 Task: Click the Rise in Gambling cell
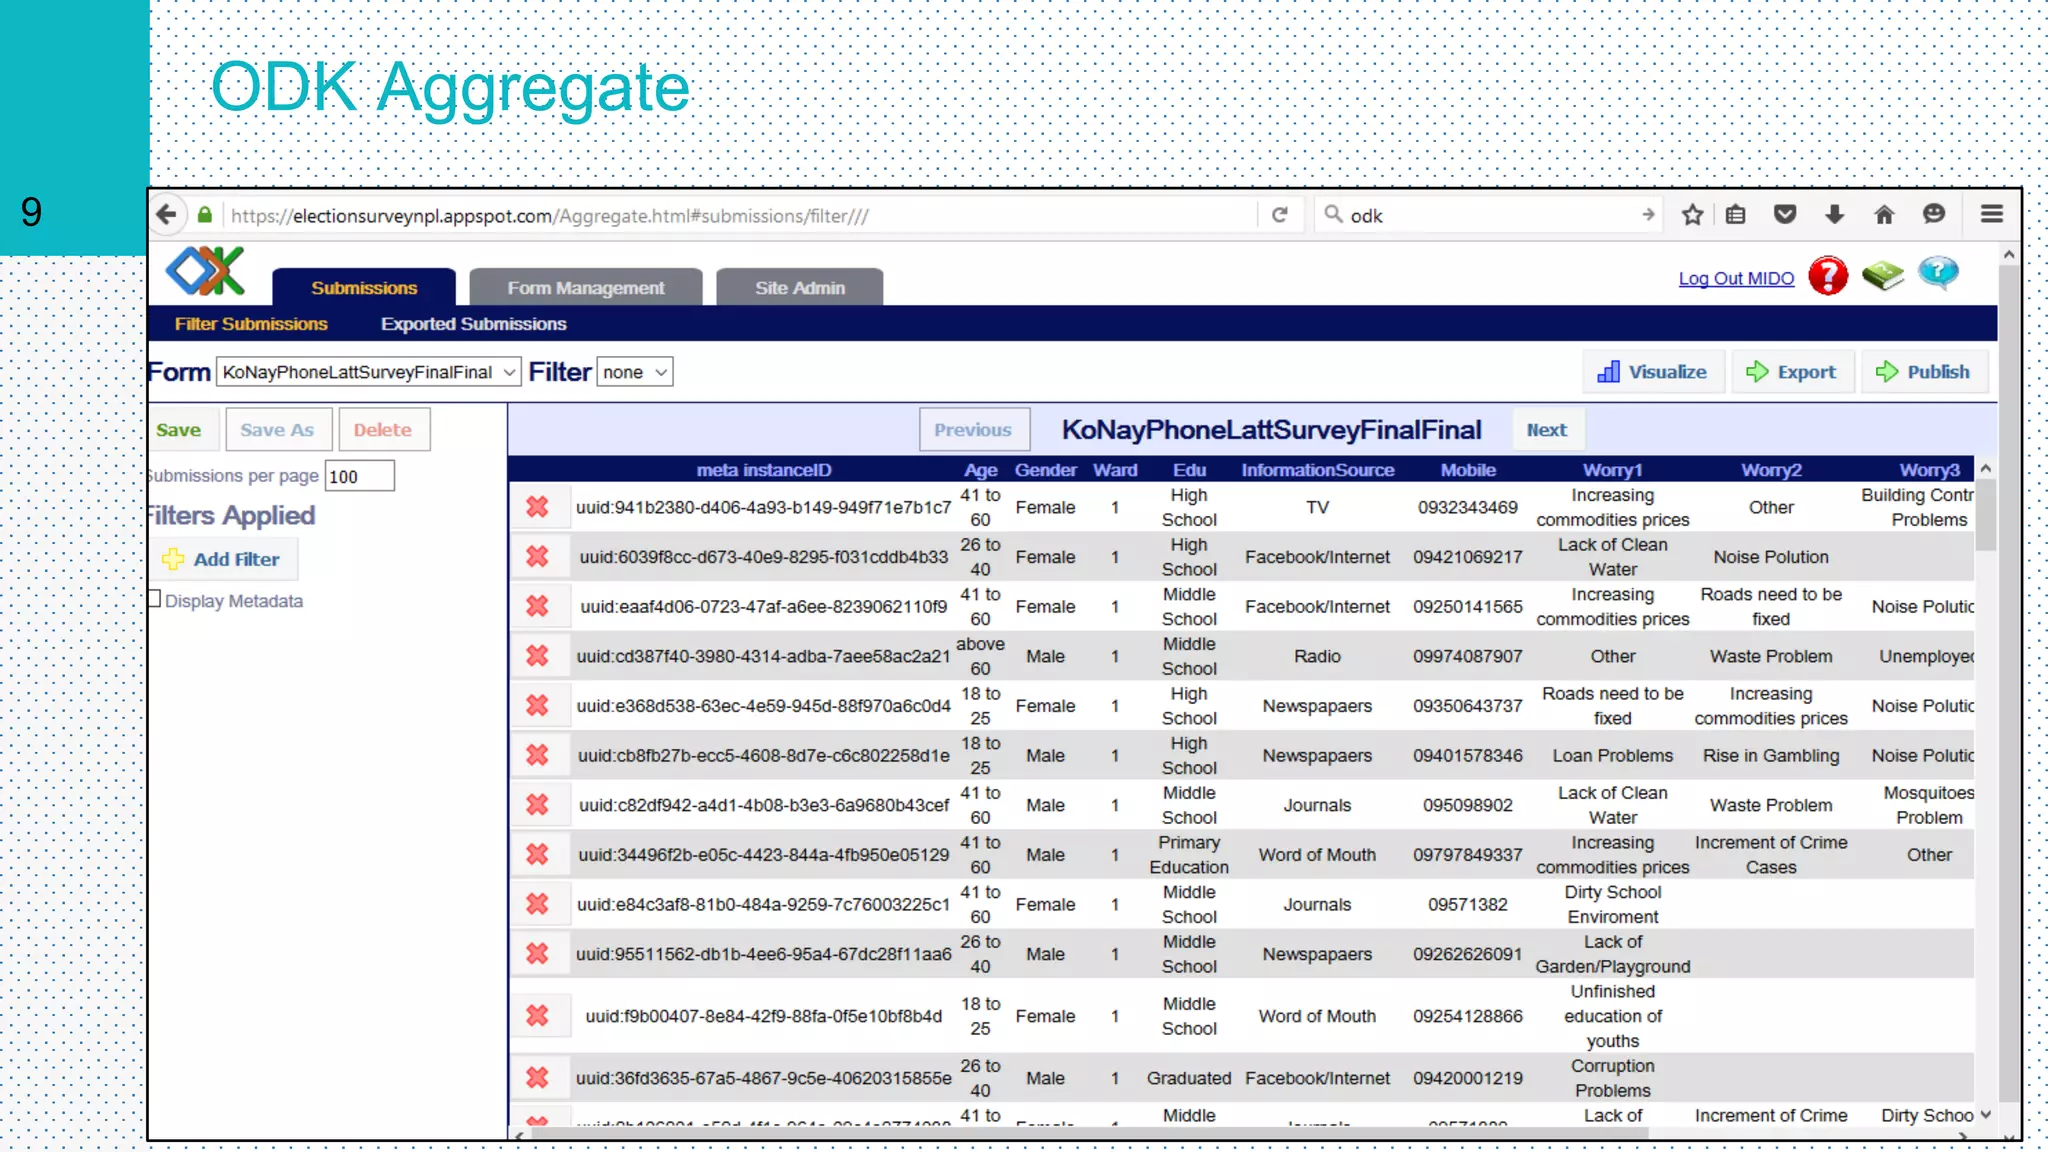coord(1771,755)
